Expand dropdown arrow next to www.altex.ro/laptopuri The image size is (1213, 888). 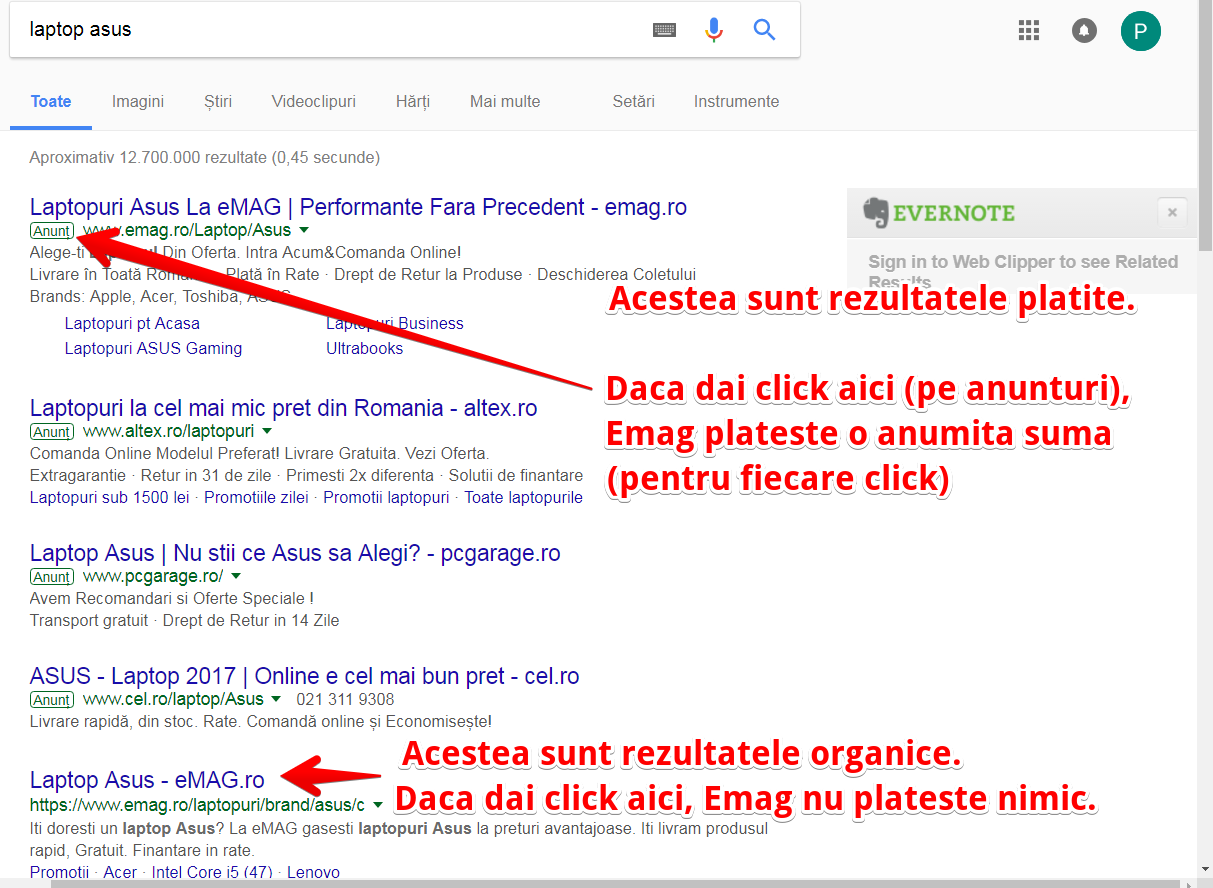266,432
